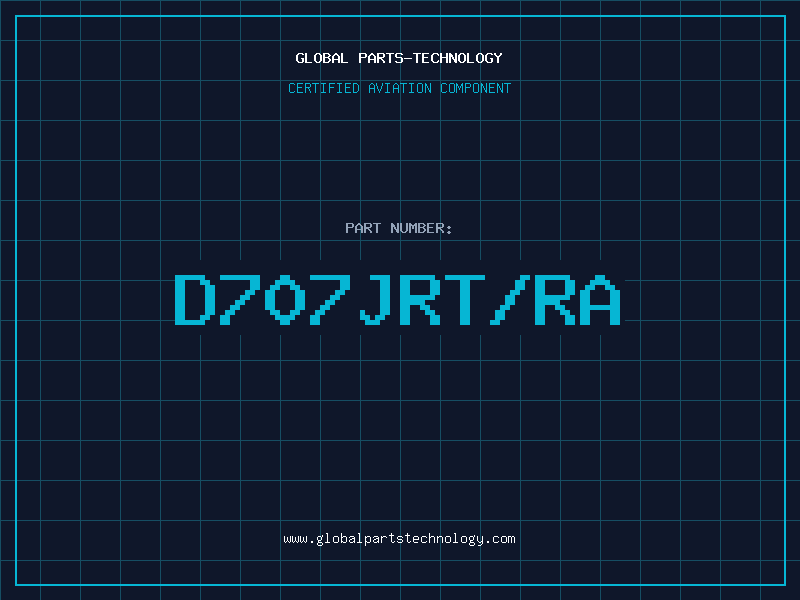Image resolution: width=800 pixels, height=600 pixels.
Task: Open the www.globalpartstechnology.com link
Action: (399, 539)
